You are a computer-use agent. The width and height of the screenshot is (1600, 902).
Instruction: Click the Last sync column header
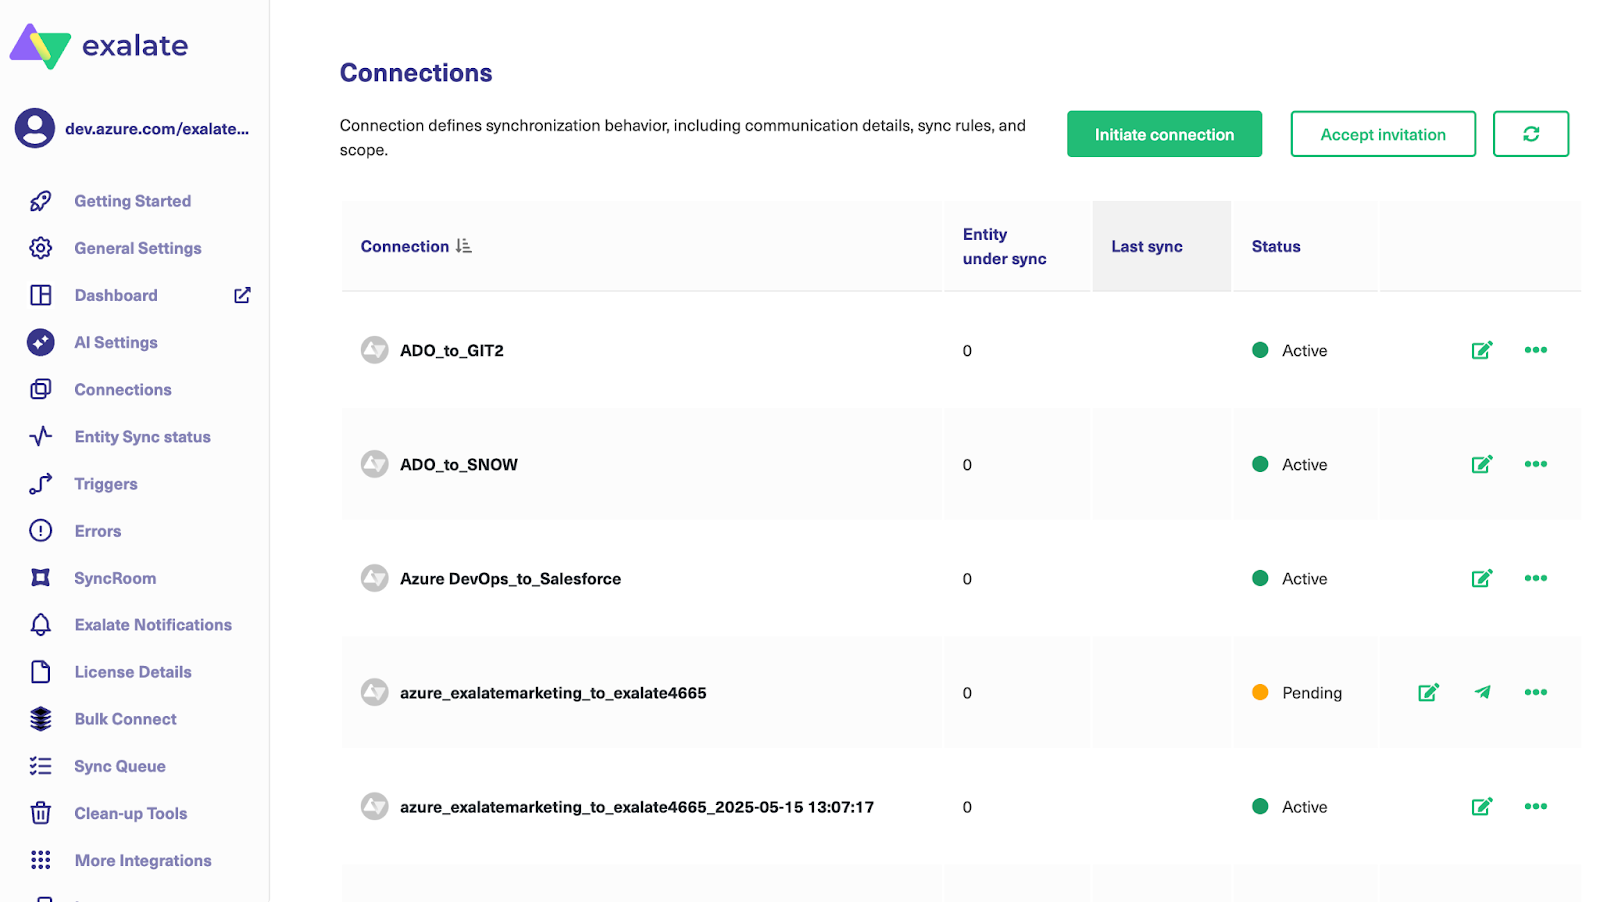click(x=1146, y=247)
